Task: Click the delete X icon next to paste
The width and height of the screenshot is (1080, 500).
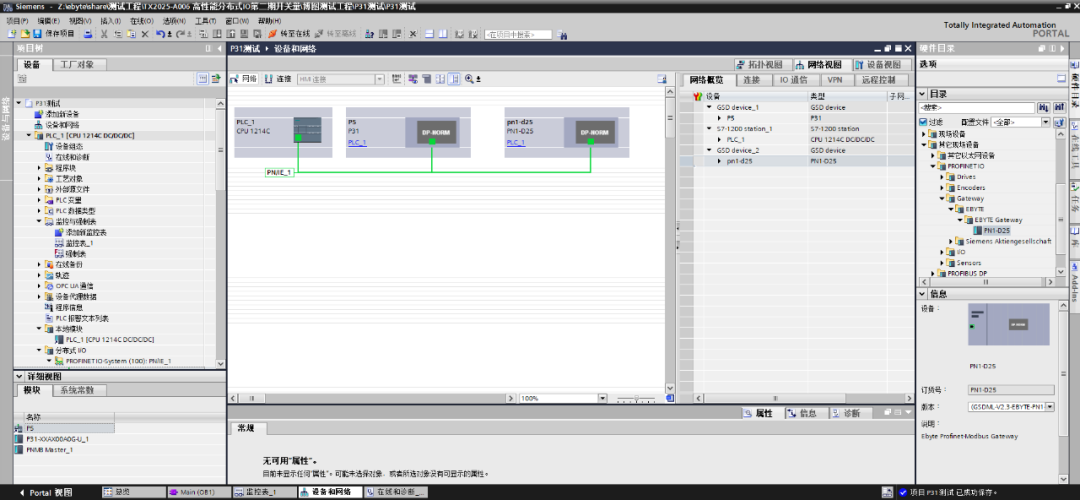Action: point(145,34)
